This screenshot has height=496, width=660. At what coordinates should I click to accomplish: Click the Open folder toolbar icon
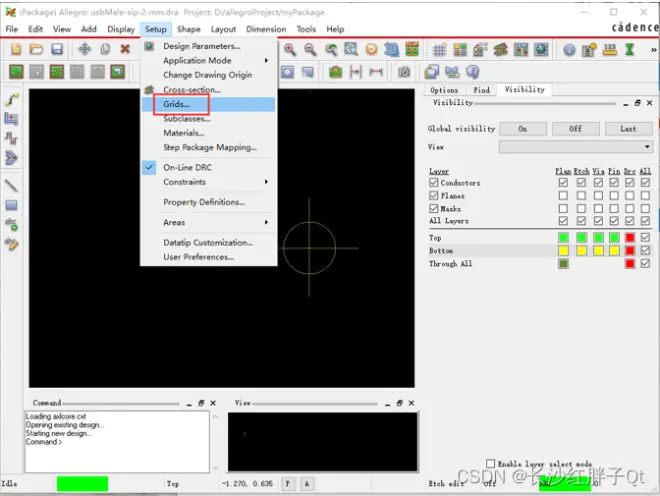(36, 49)
